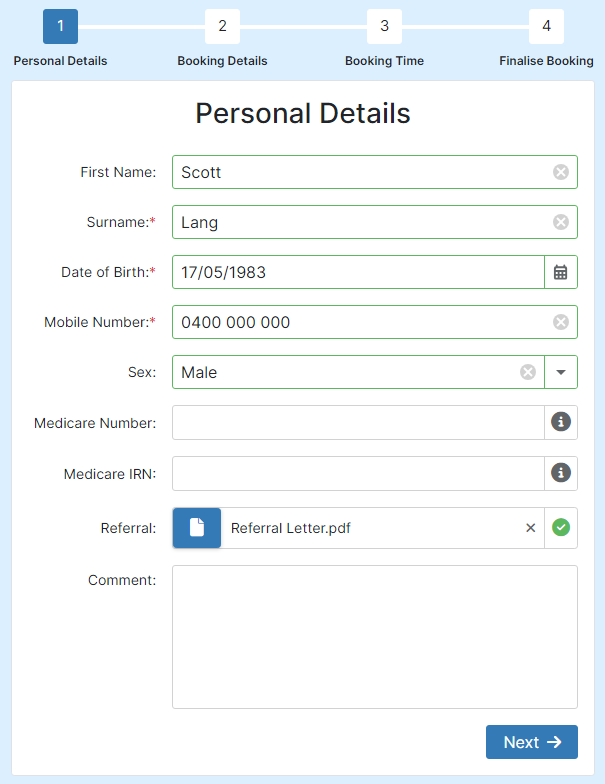Clear the Mobile Number field
The height and width of the screenshot is (784, 605).
(560, 322)
